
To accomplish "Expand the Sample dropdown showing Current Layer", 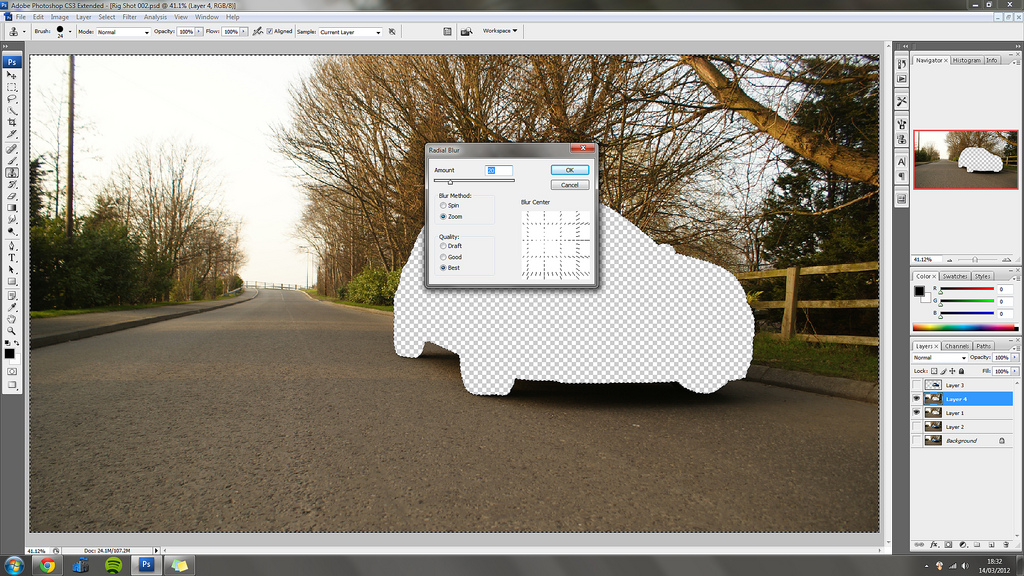I will pos(351,32).
